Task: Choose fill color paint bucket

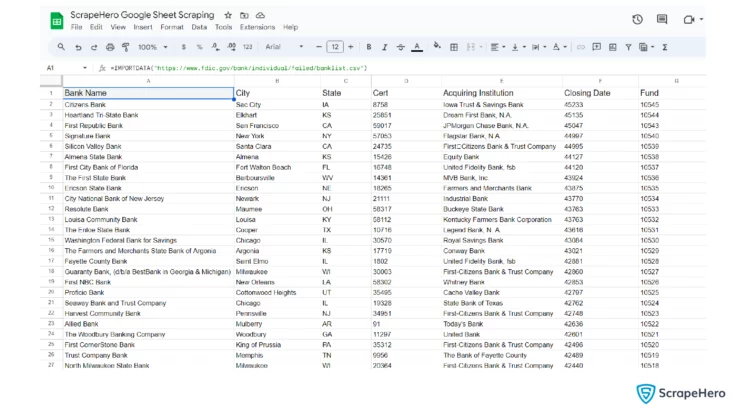Action: [437, 46]
